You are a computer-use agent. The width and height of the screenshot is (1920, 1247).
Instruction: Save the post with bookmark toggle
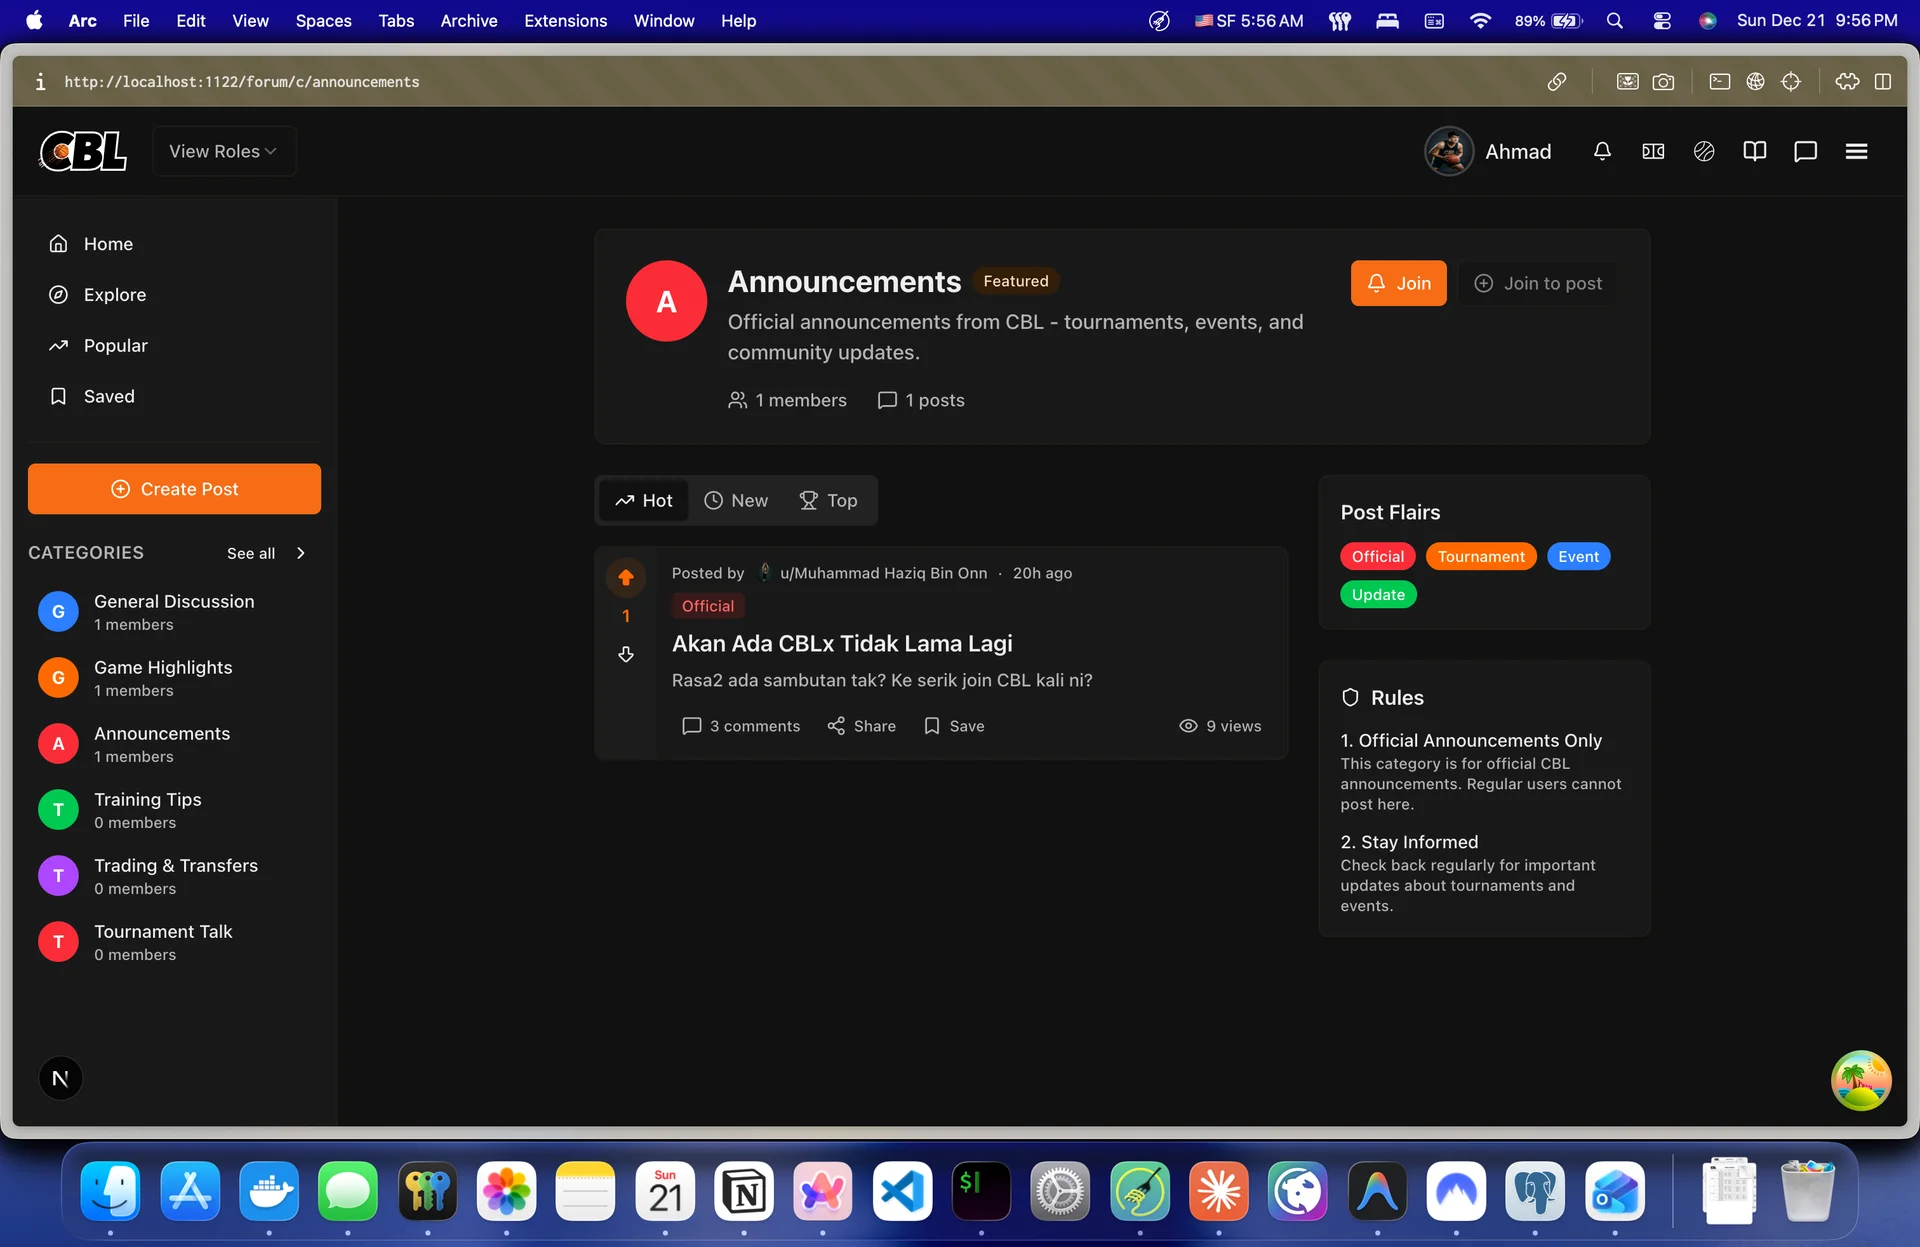(954, 726)
